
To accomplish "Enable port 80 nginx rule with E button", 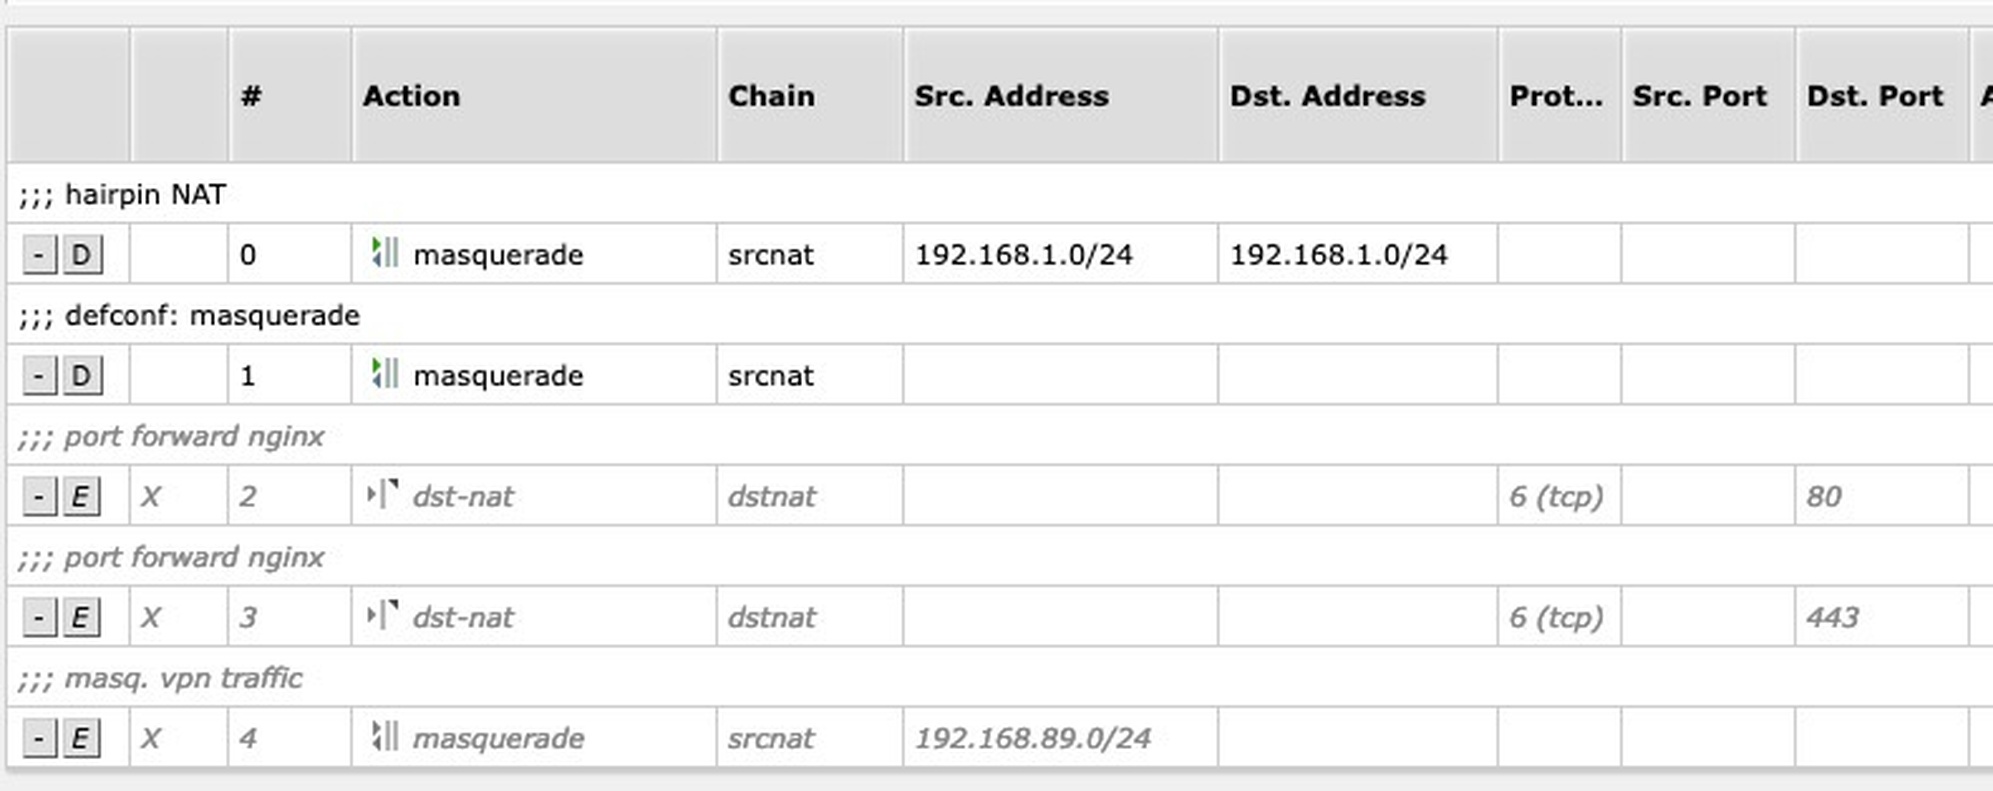I will [x=81, y=497].
